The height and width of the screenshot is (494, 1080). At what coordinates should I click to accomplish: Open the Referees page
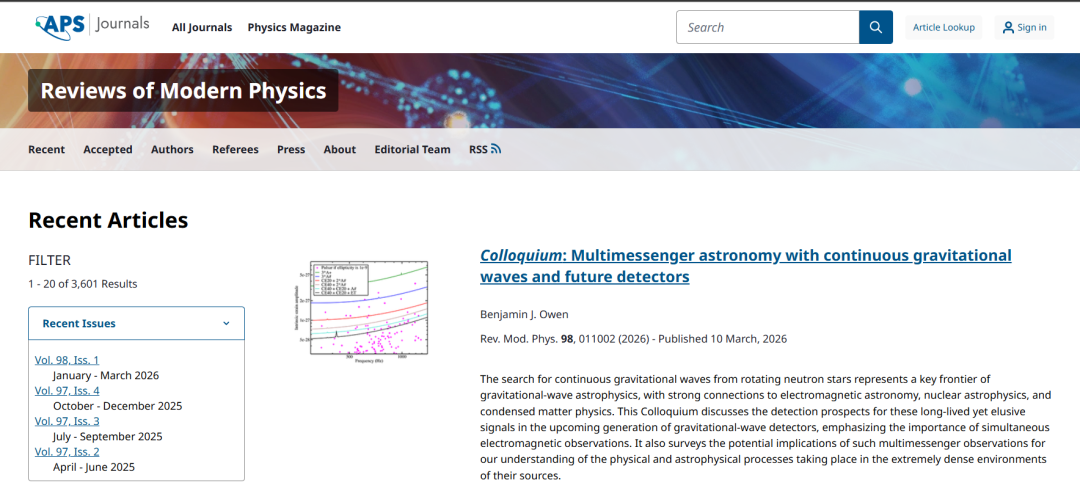(235, 149)
